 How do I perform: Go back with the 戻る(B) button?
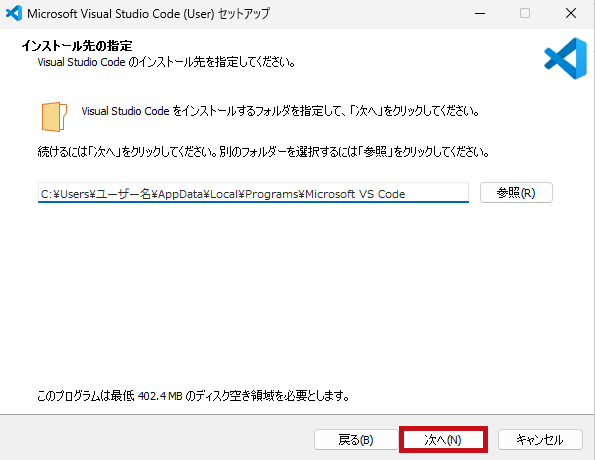click(356, 440)
